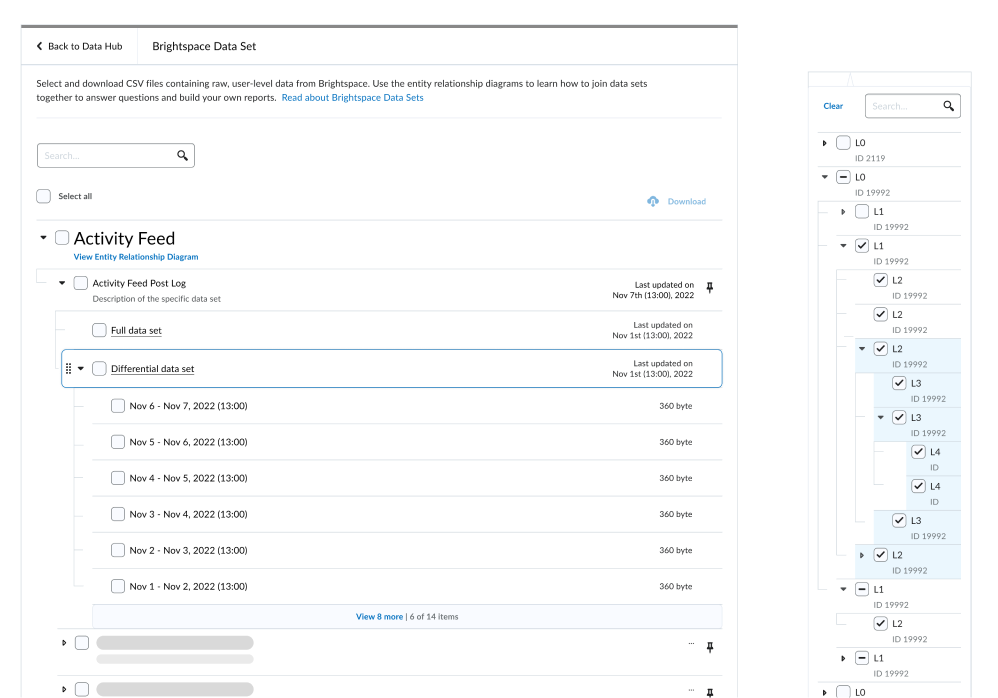Click the tree panel search magnifier icon

click(948, 106)
